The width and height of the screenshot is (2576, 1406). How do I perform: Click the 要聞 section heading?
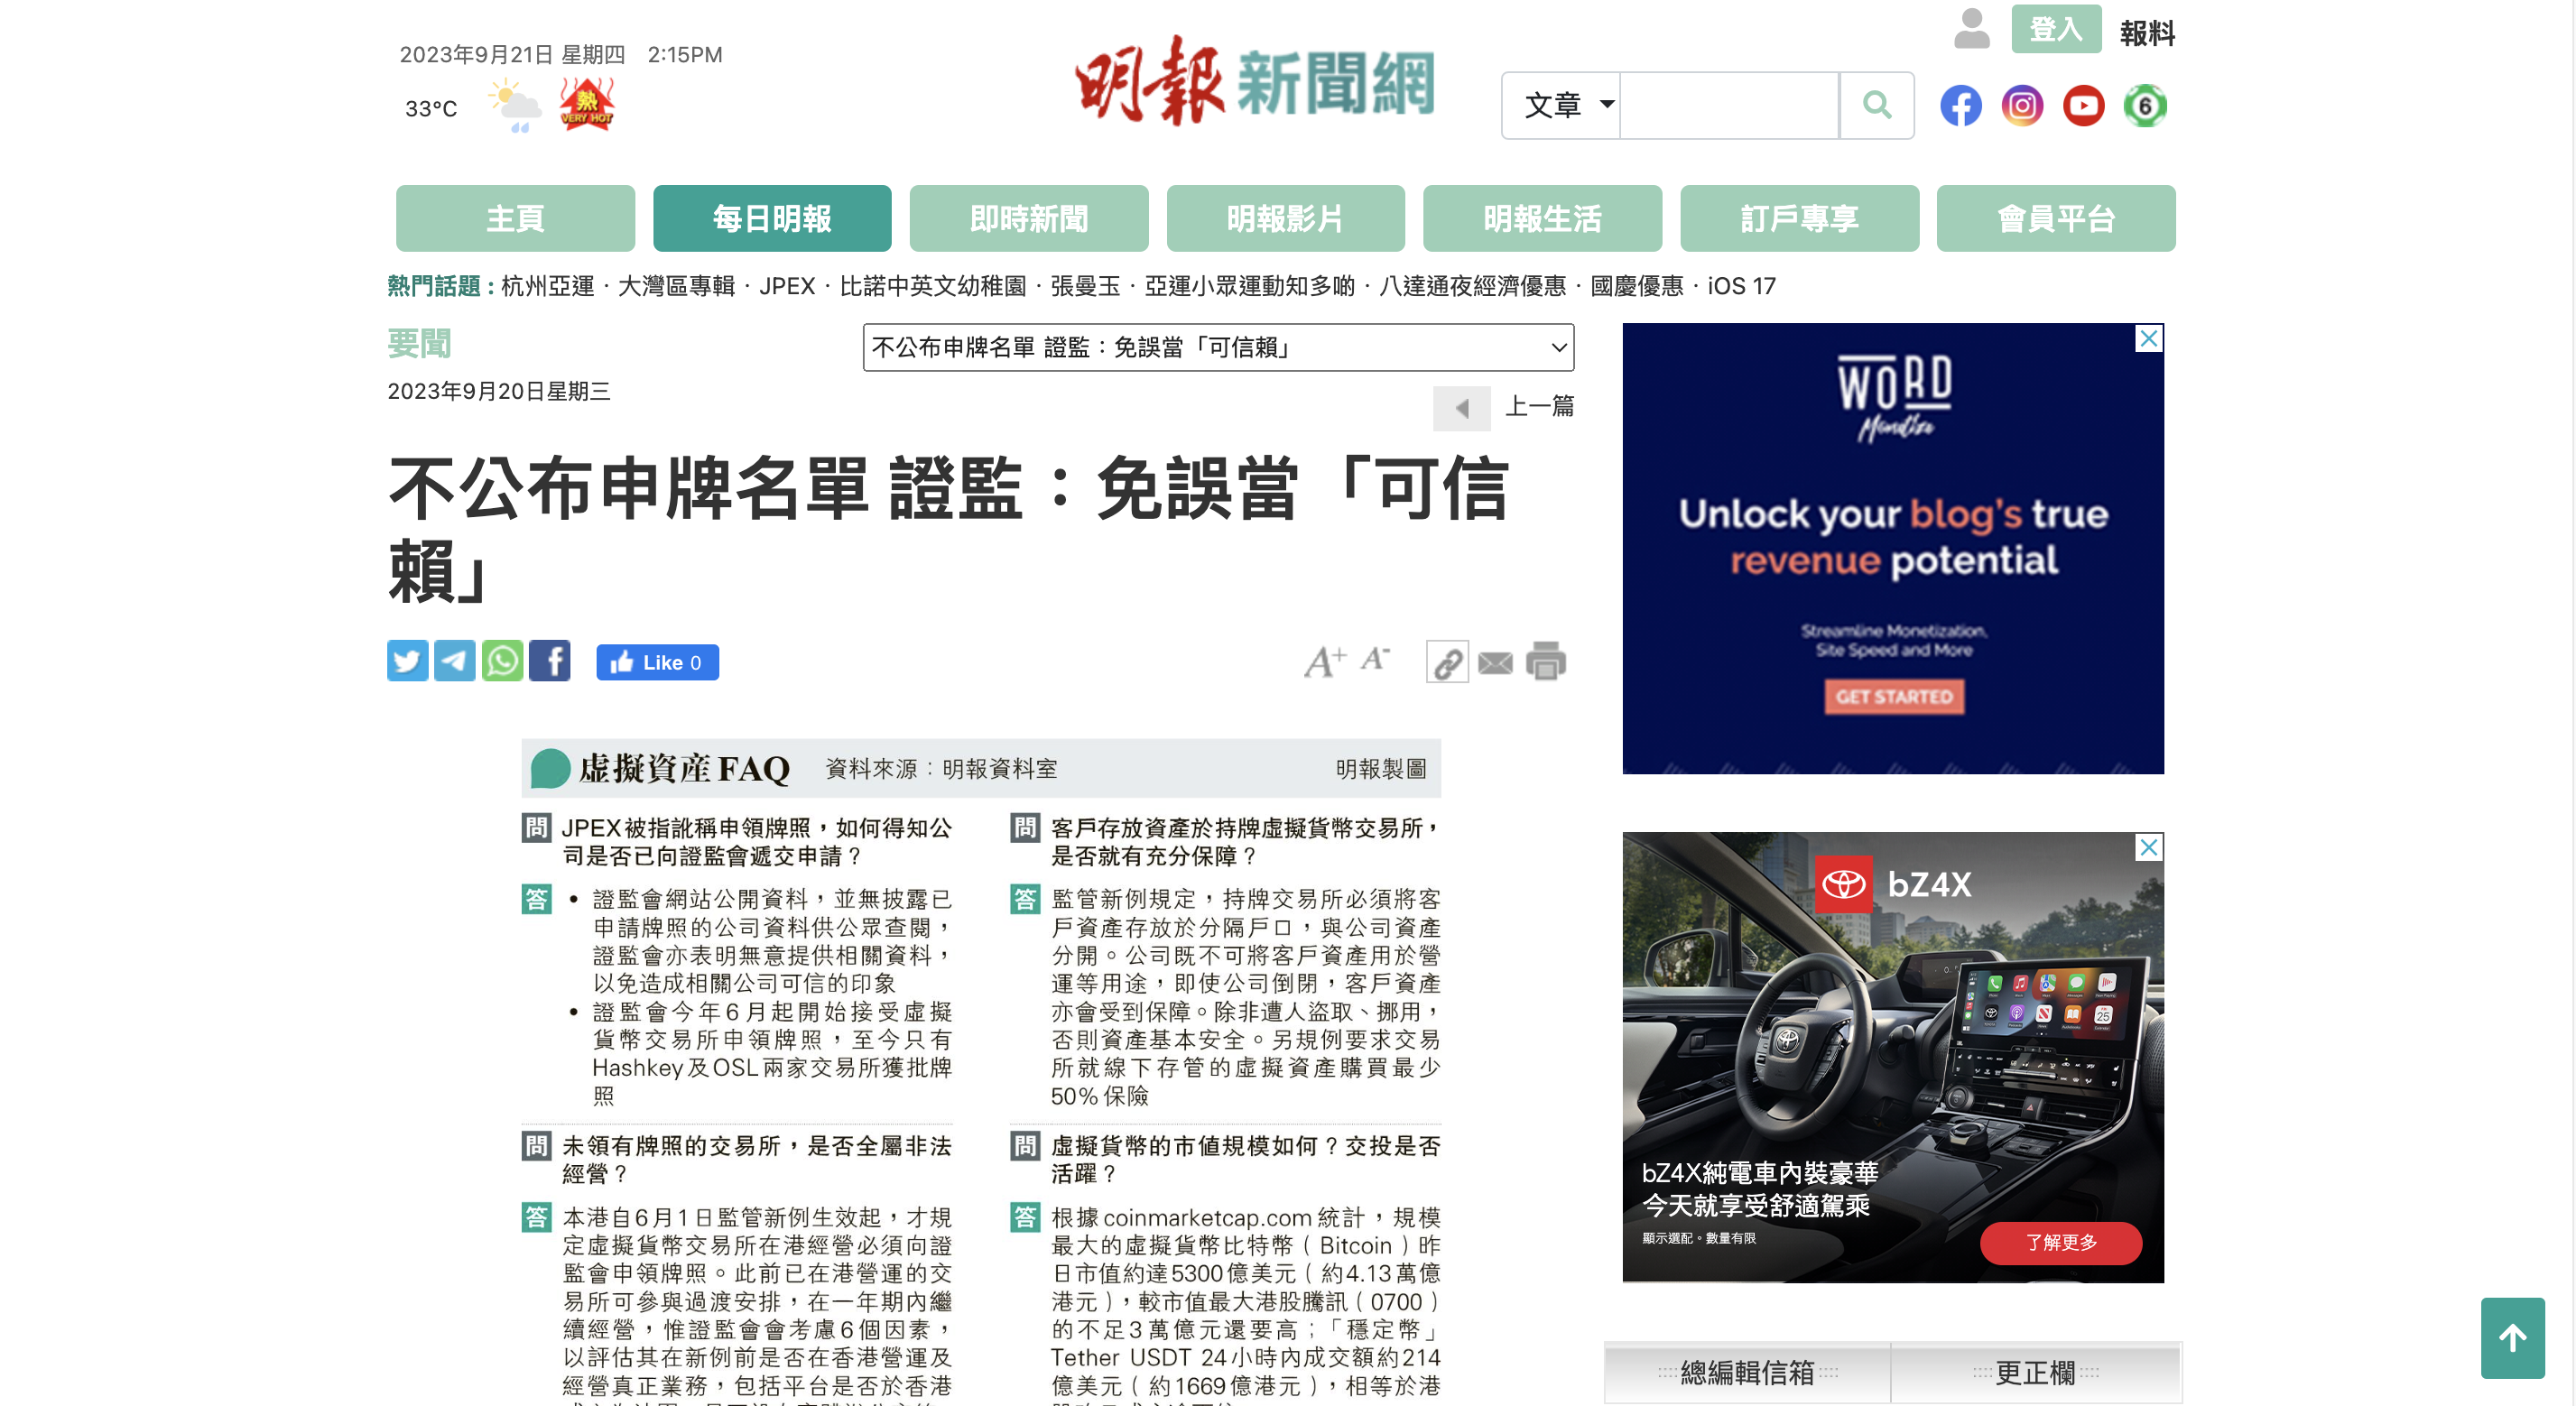(419, 344)
